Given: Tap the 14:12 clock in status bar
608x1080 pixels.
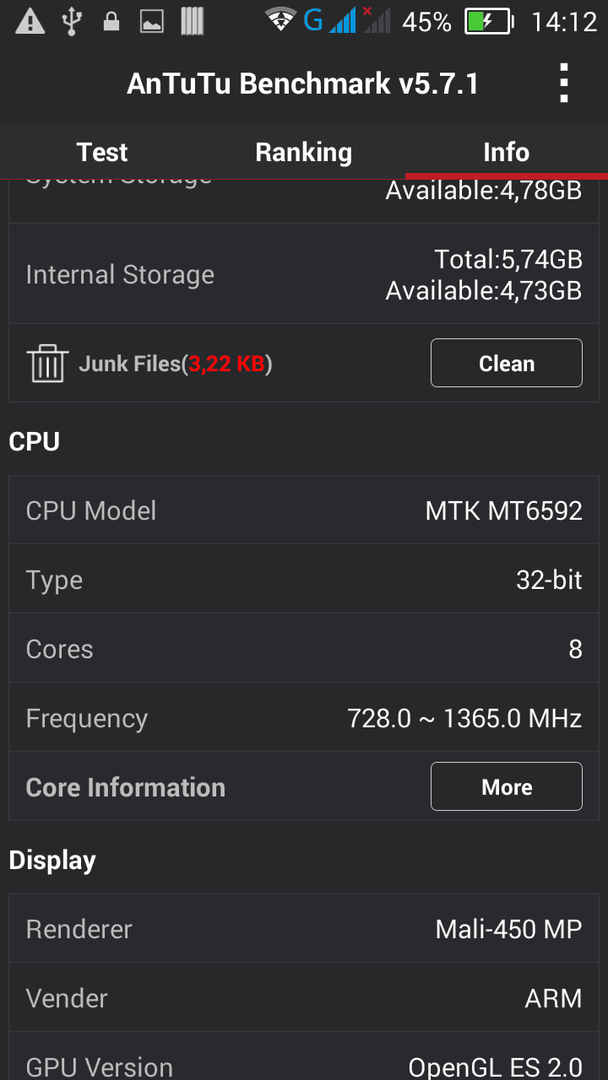Looking at the screenshot, I should (563, 22).
